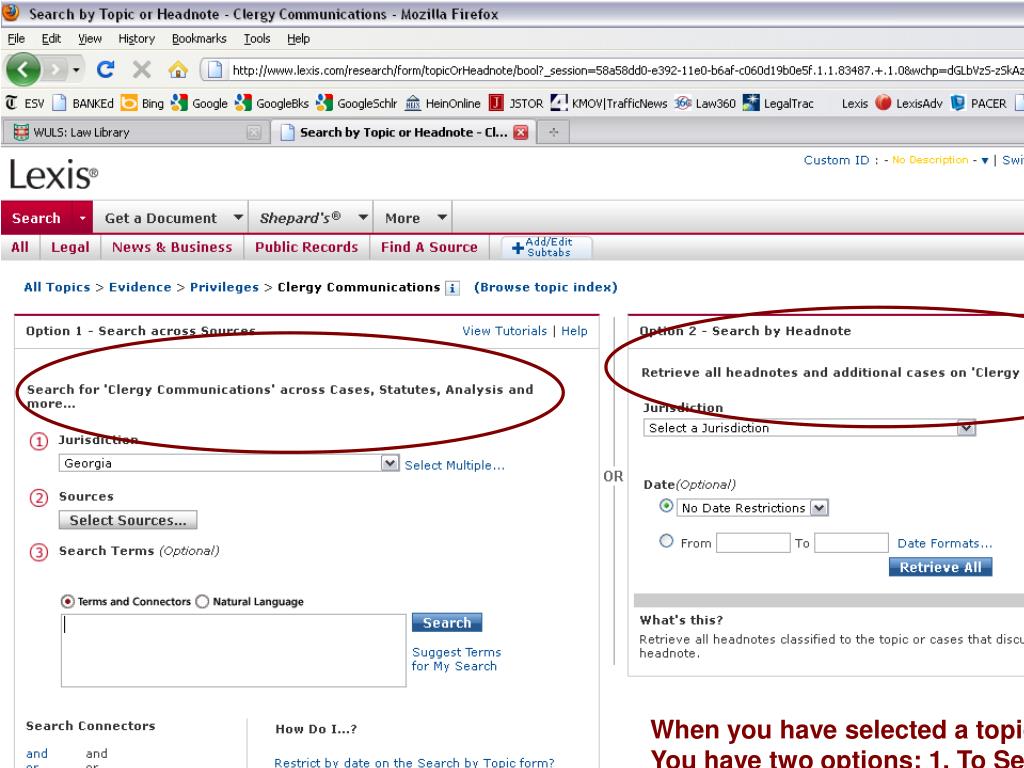1024x768 pixels.
Task: Open the PACER bookmark
Action: (978, 103)
